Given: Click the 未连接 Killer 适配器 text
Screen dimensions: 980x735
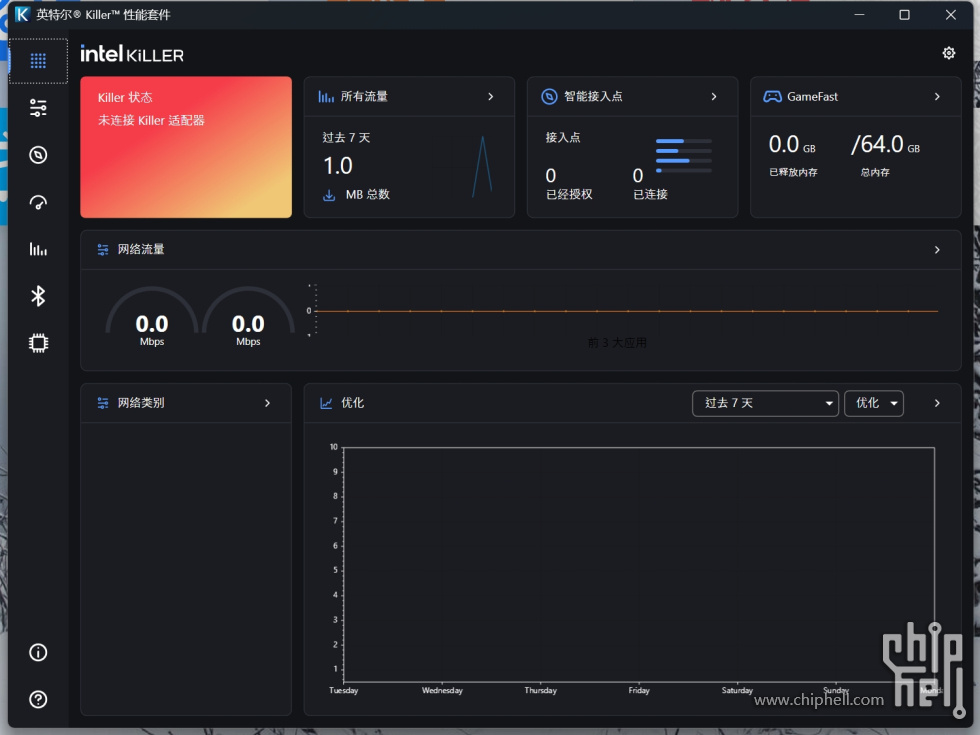Looking at the screenshot, I should [151, 121].
